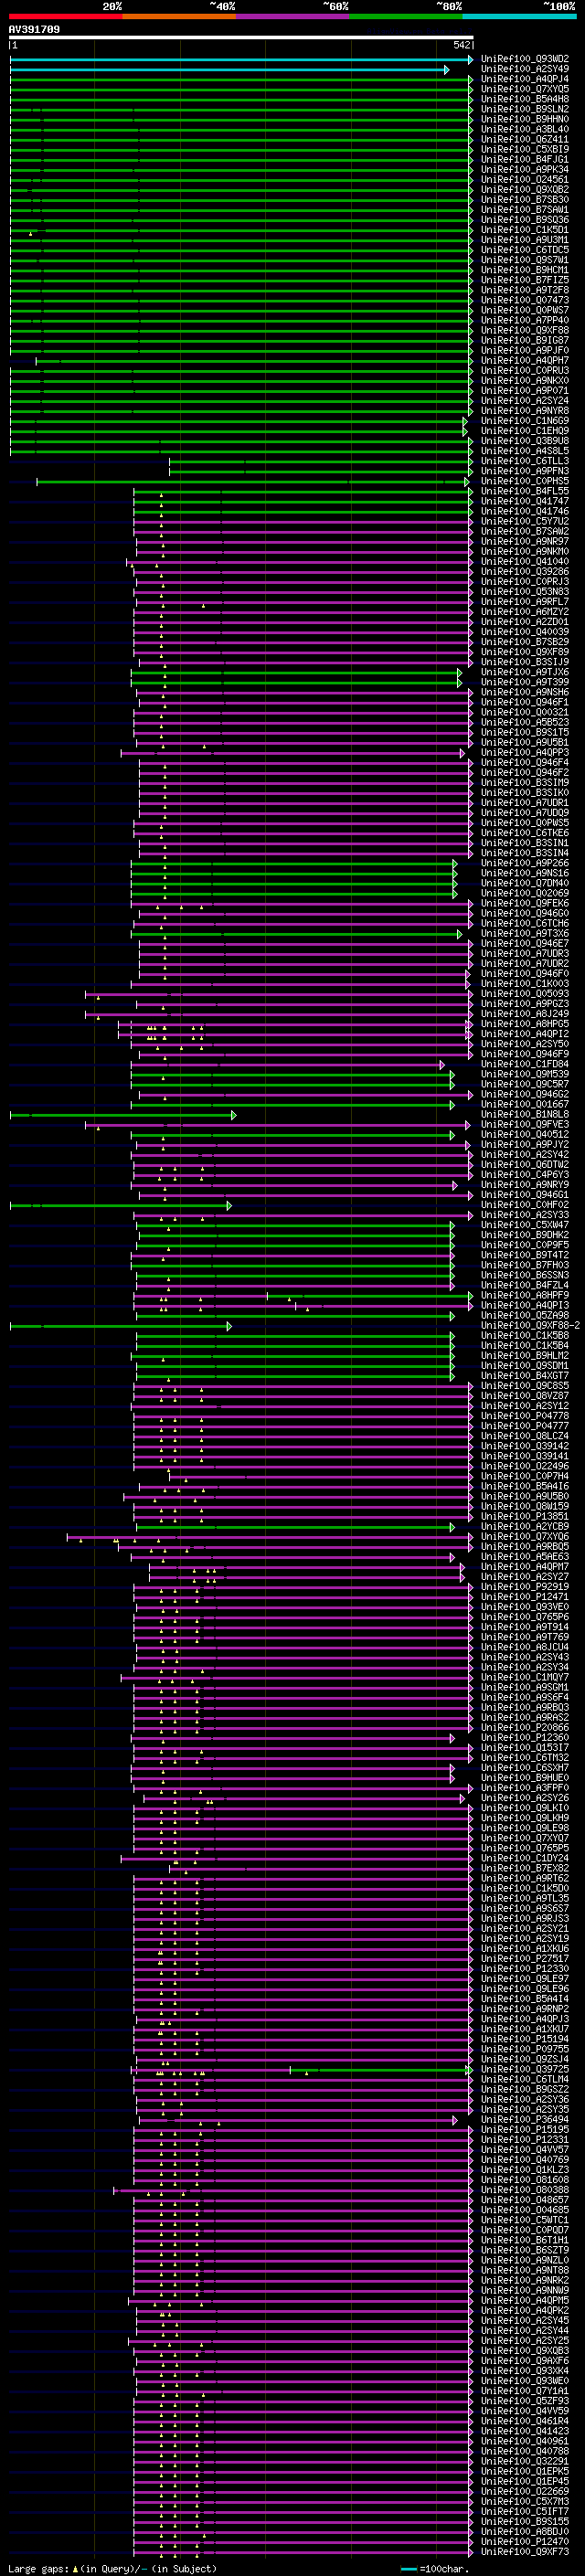Select hit label UniRef100_C6TLL3
This screenshot has width=585, height=2576.
click(525, 461)
